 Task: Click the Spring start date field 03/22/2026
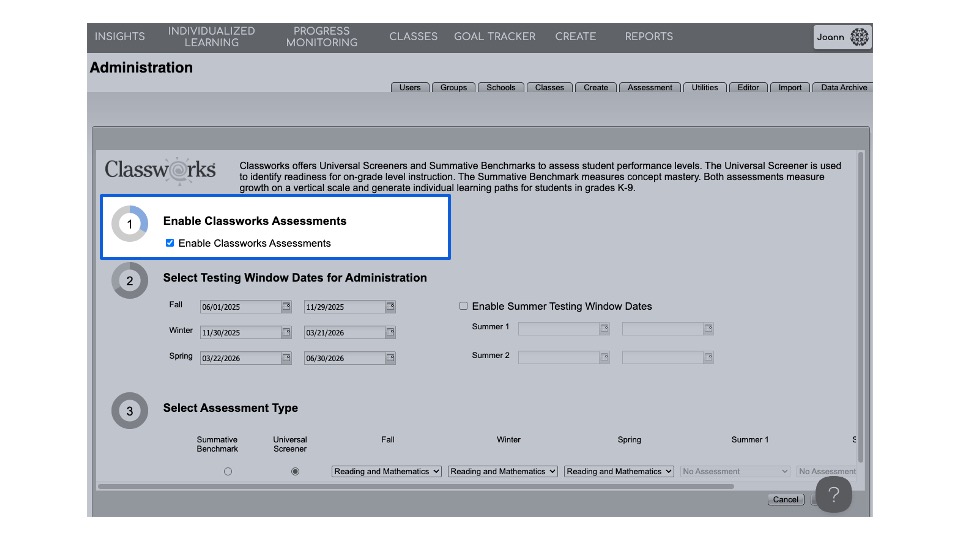pyautogui.click(x=241, y=358)
